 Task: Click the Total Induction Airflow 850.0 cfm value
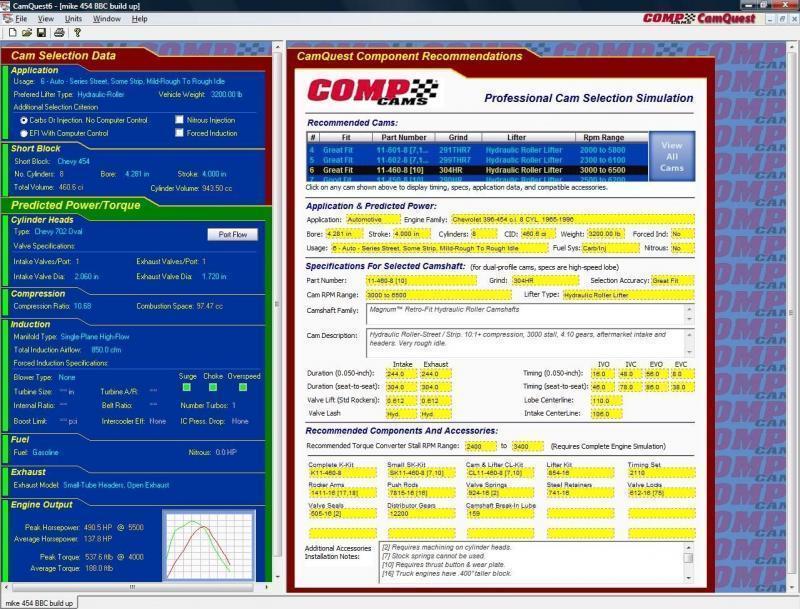106,350
